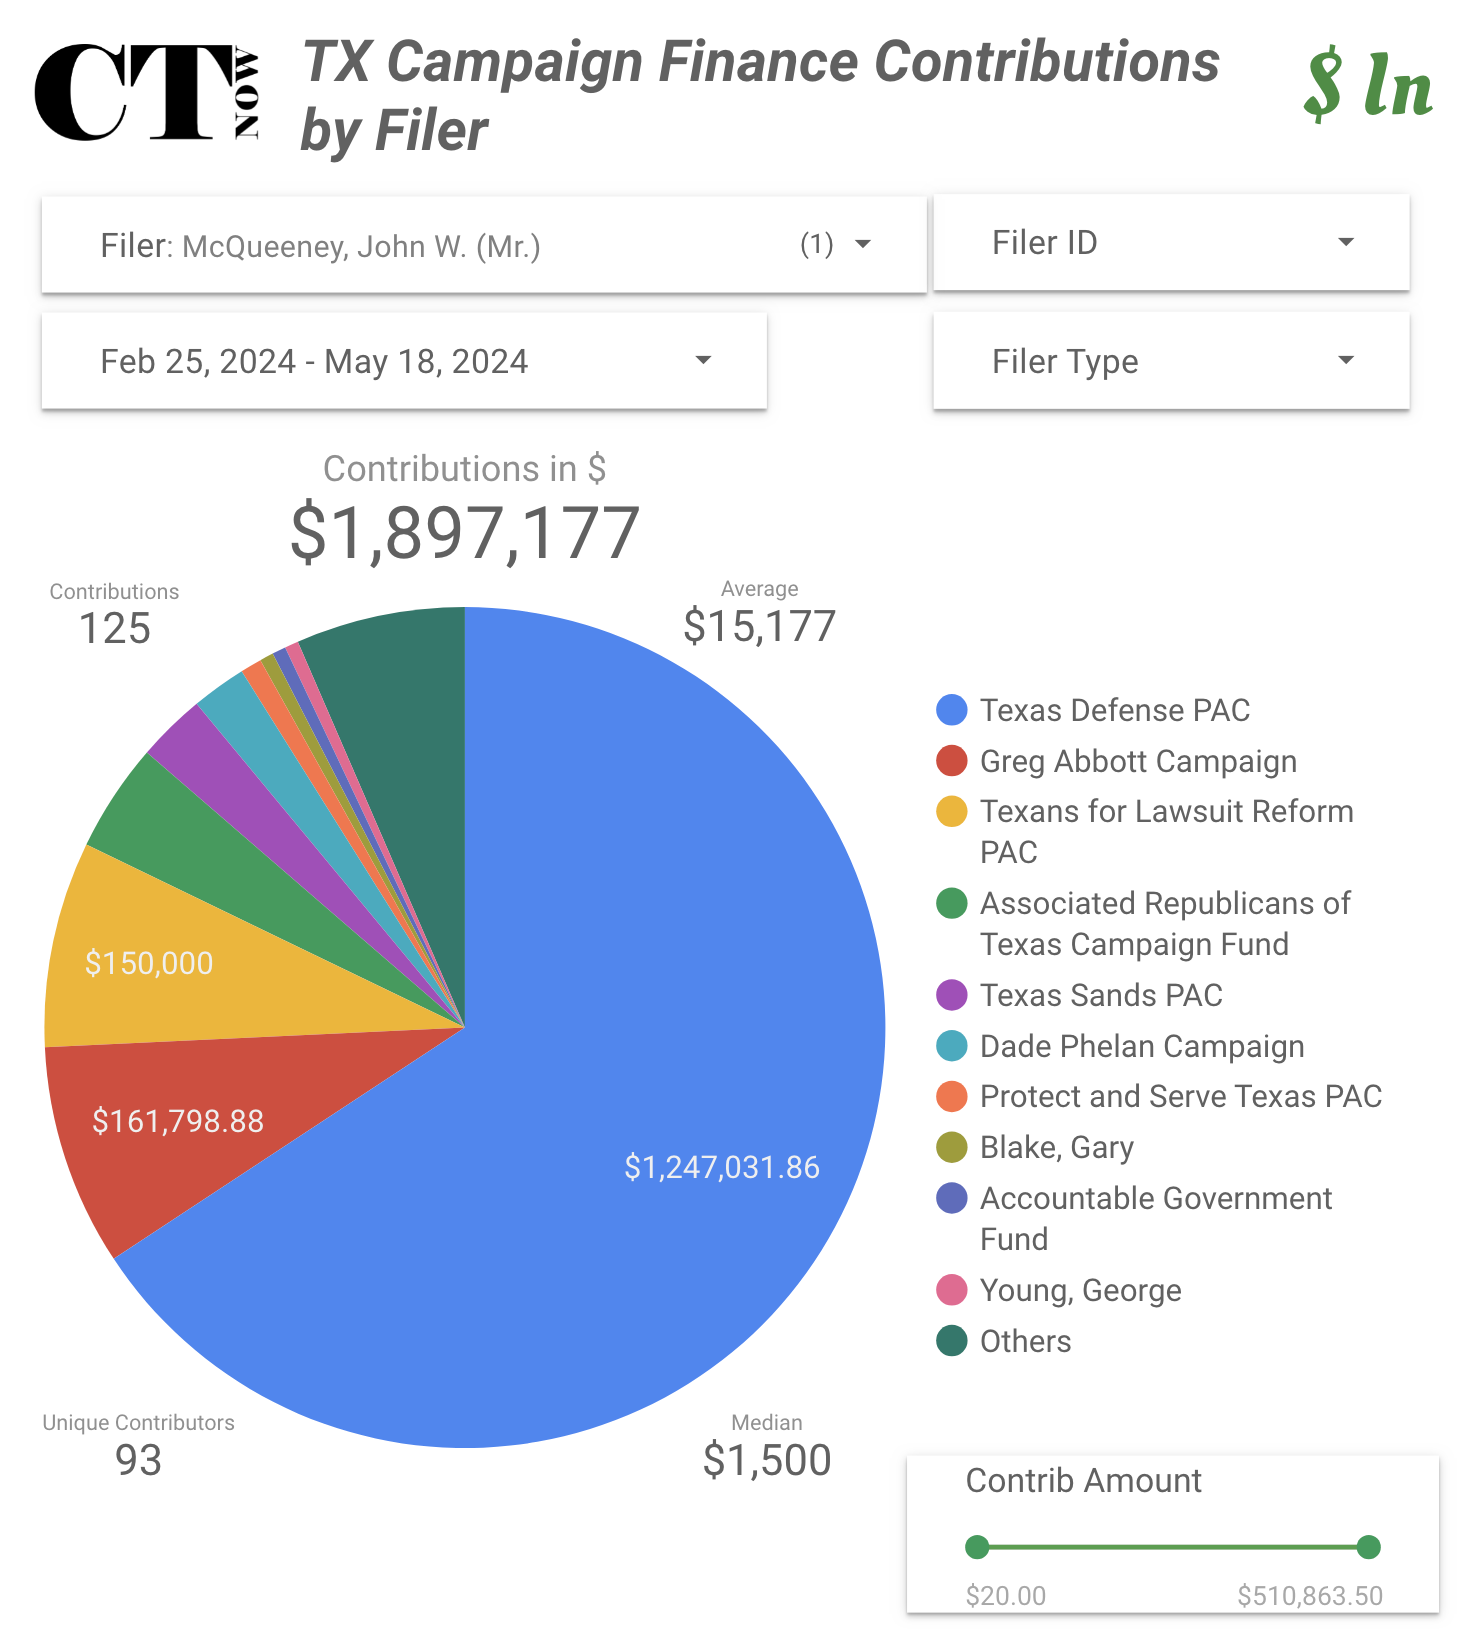Image resolution: width=1464 pixels, height=1634 pixels.
Task: Click the $20.00 minimum amount label
Action: 1006,1596
